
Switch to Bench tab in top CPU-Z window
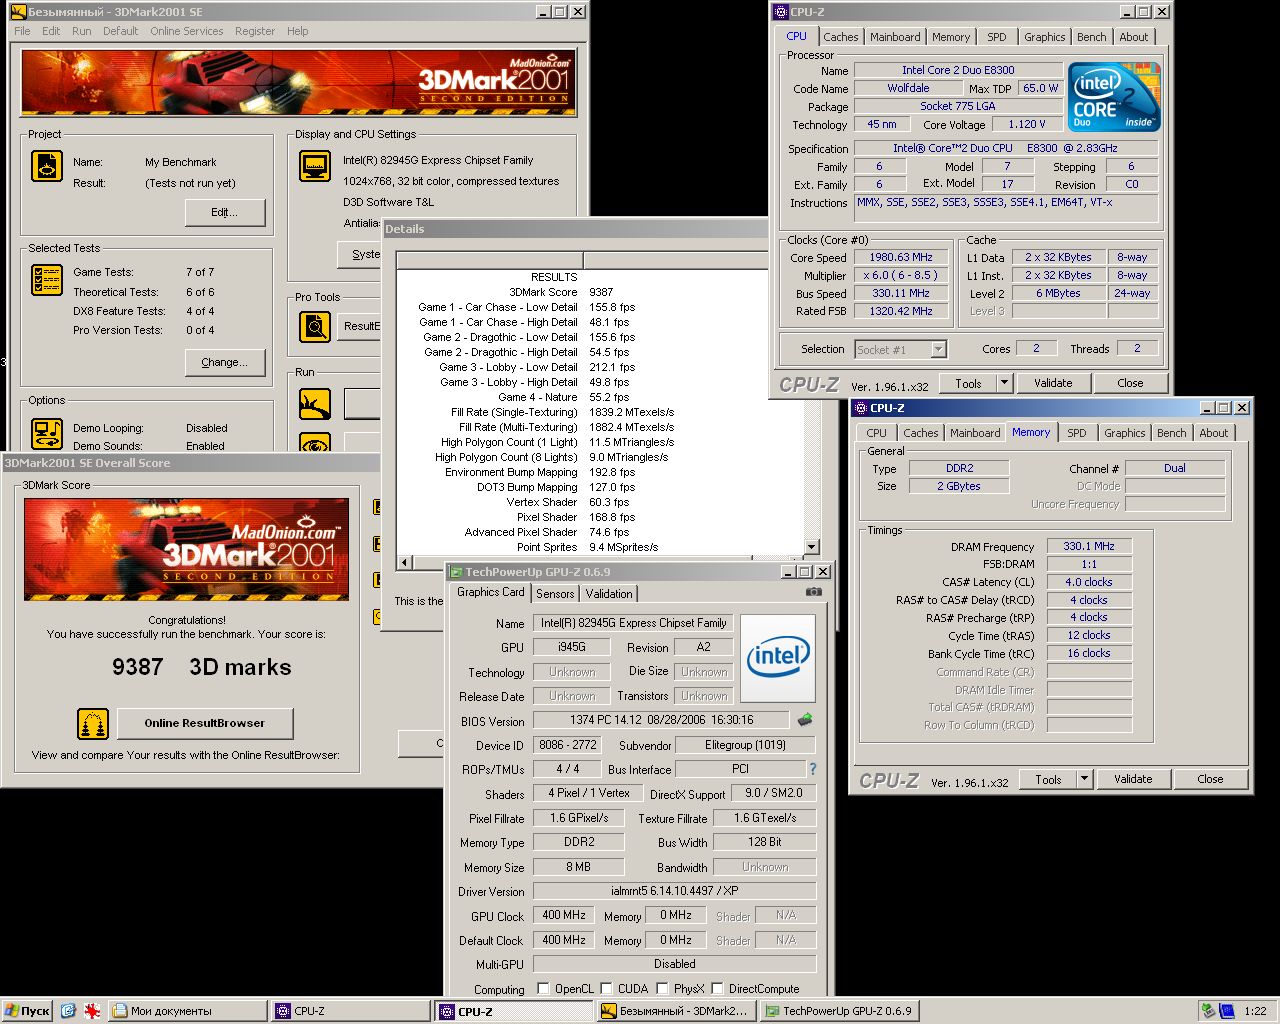(x=1092, y=37)
